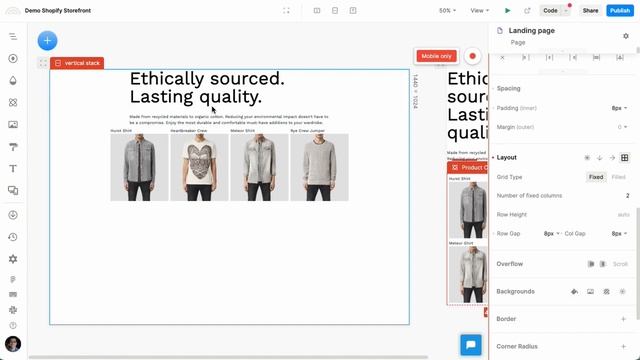Toggle the Mobile only badge
Screen dimensions: 640x360
(x=436, y=56)
